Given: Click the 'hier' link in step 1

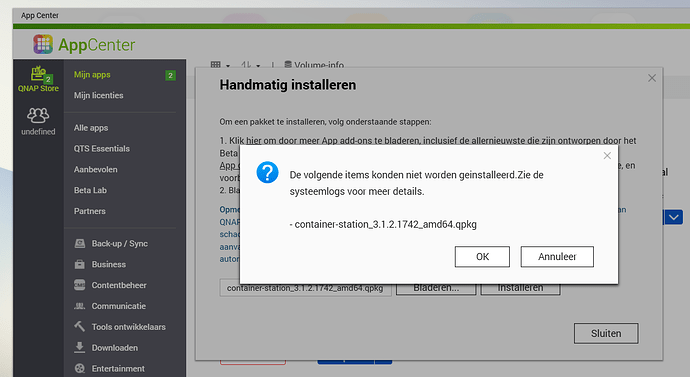Looking at the screenshot, I should tap(253, 141).
